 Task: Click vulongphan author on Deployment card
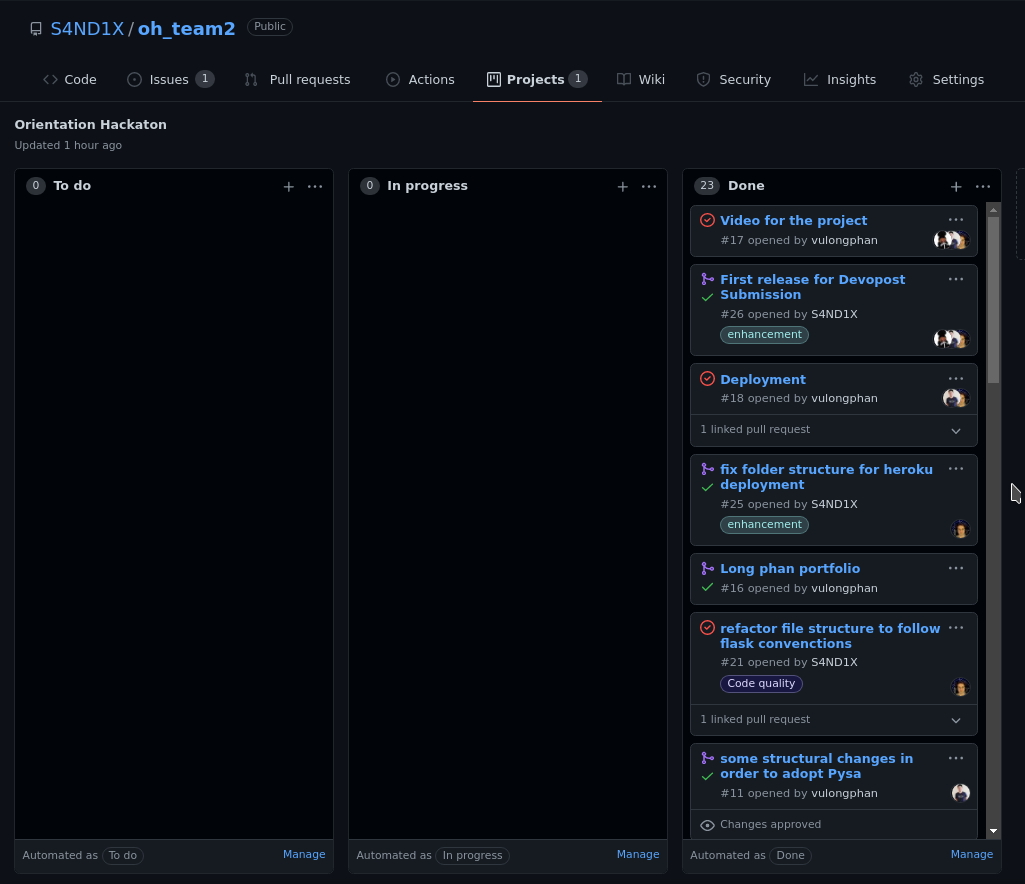844,398
